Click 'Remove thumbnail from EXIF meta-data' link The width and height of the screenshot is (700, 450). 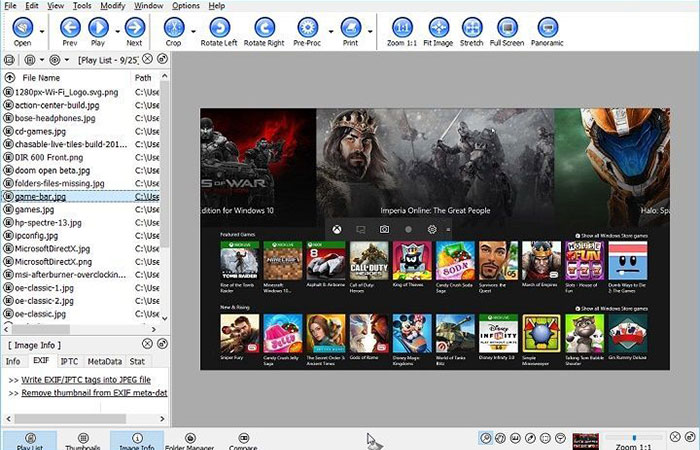pyautogui.click(x=94, y=393)
